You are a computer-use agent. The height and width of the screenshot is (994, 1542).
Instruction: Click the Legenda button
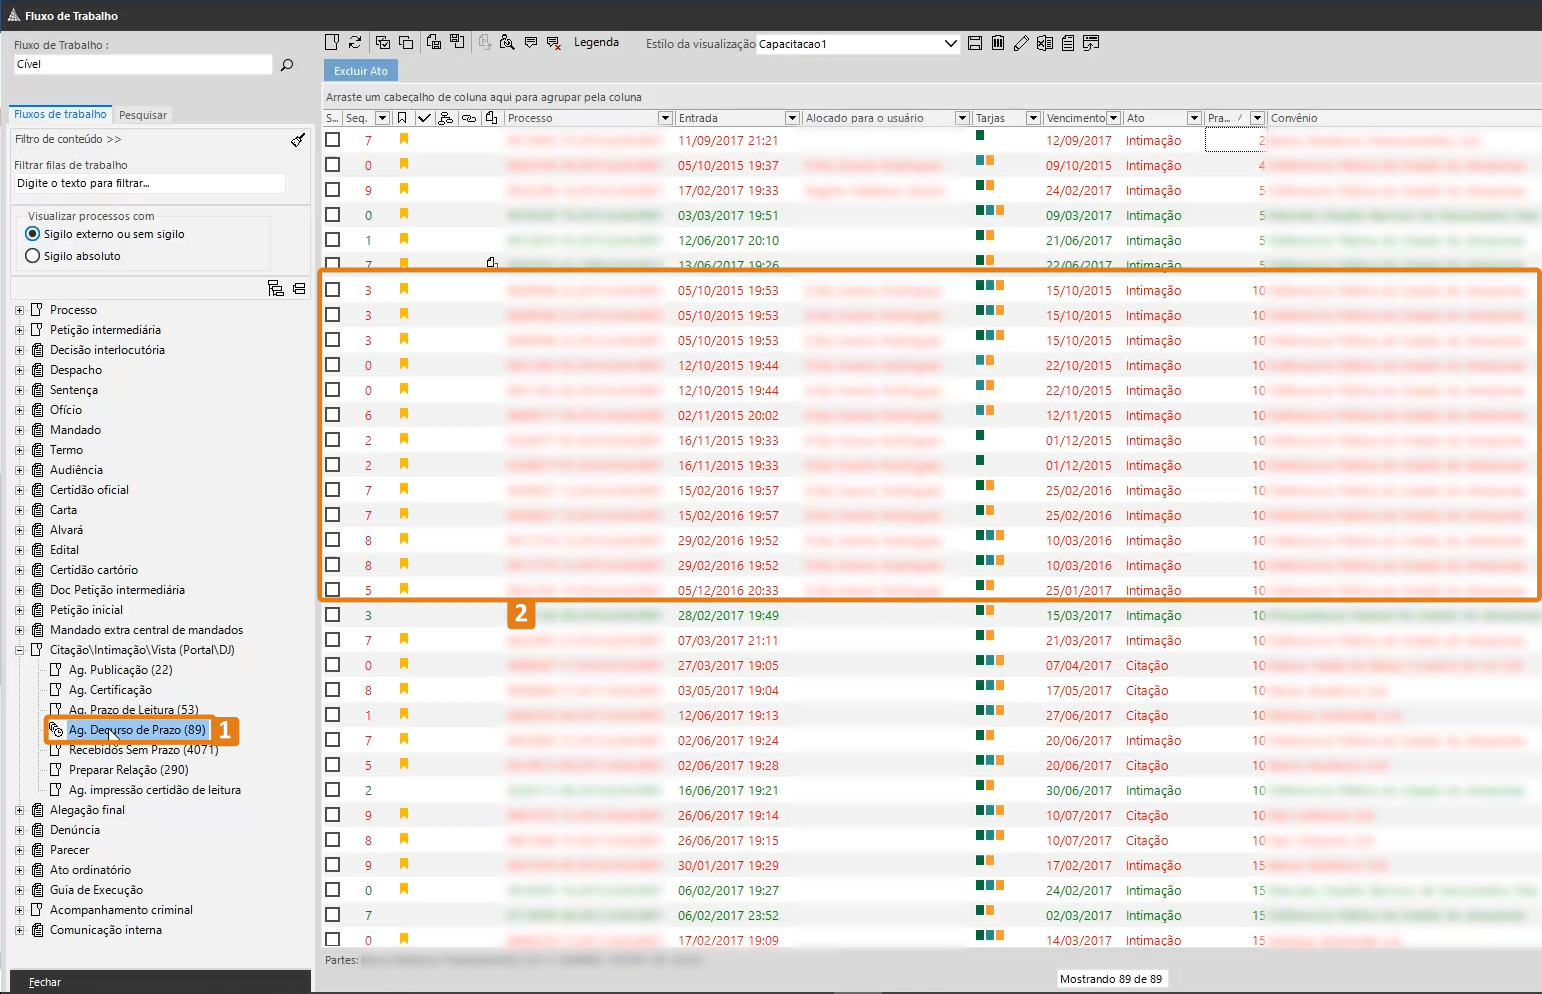(596, 42)
